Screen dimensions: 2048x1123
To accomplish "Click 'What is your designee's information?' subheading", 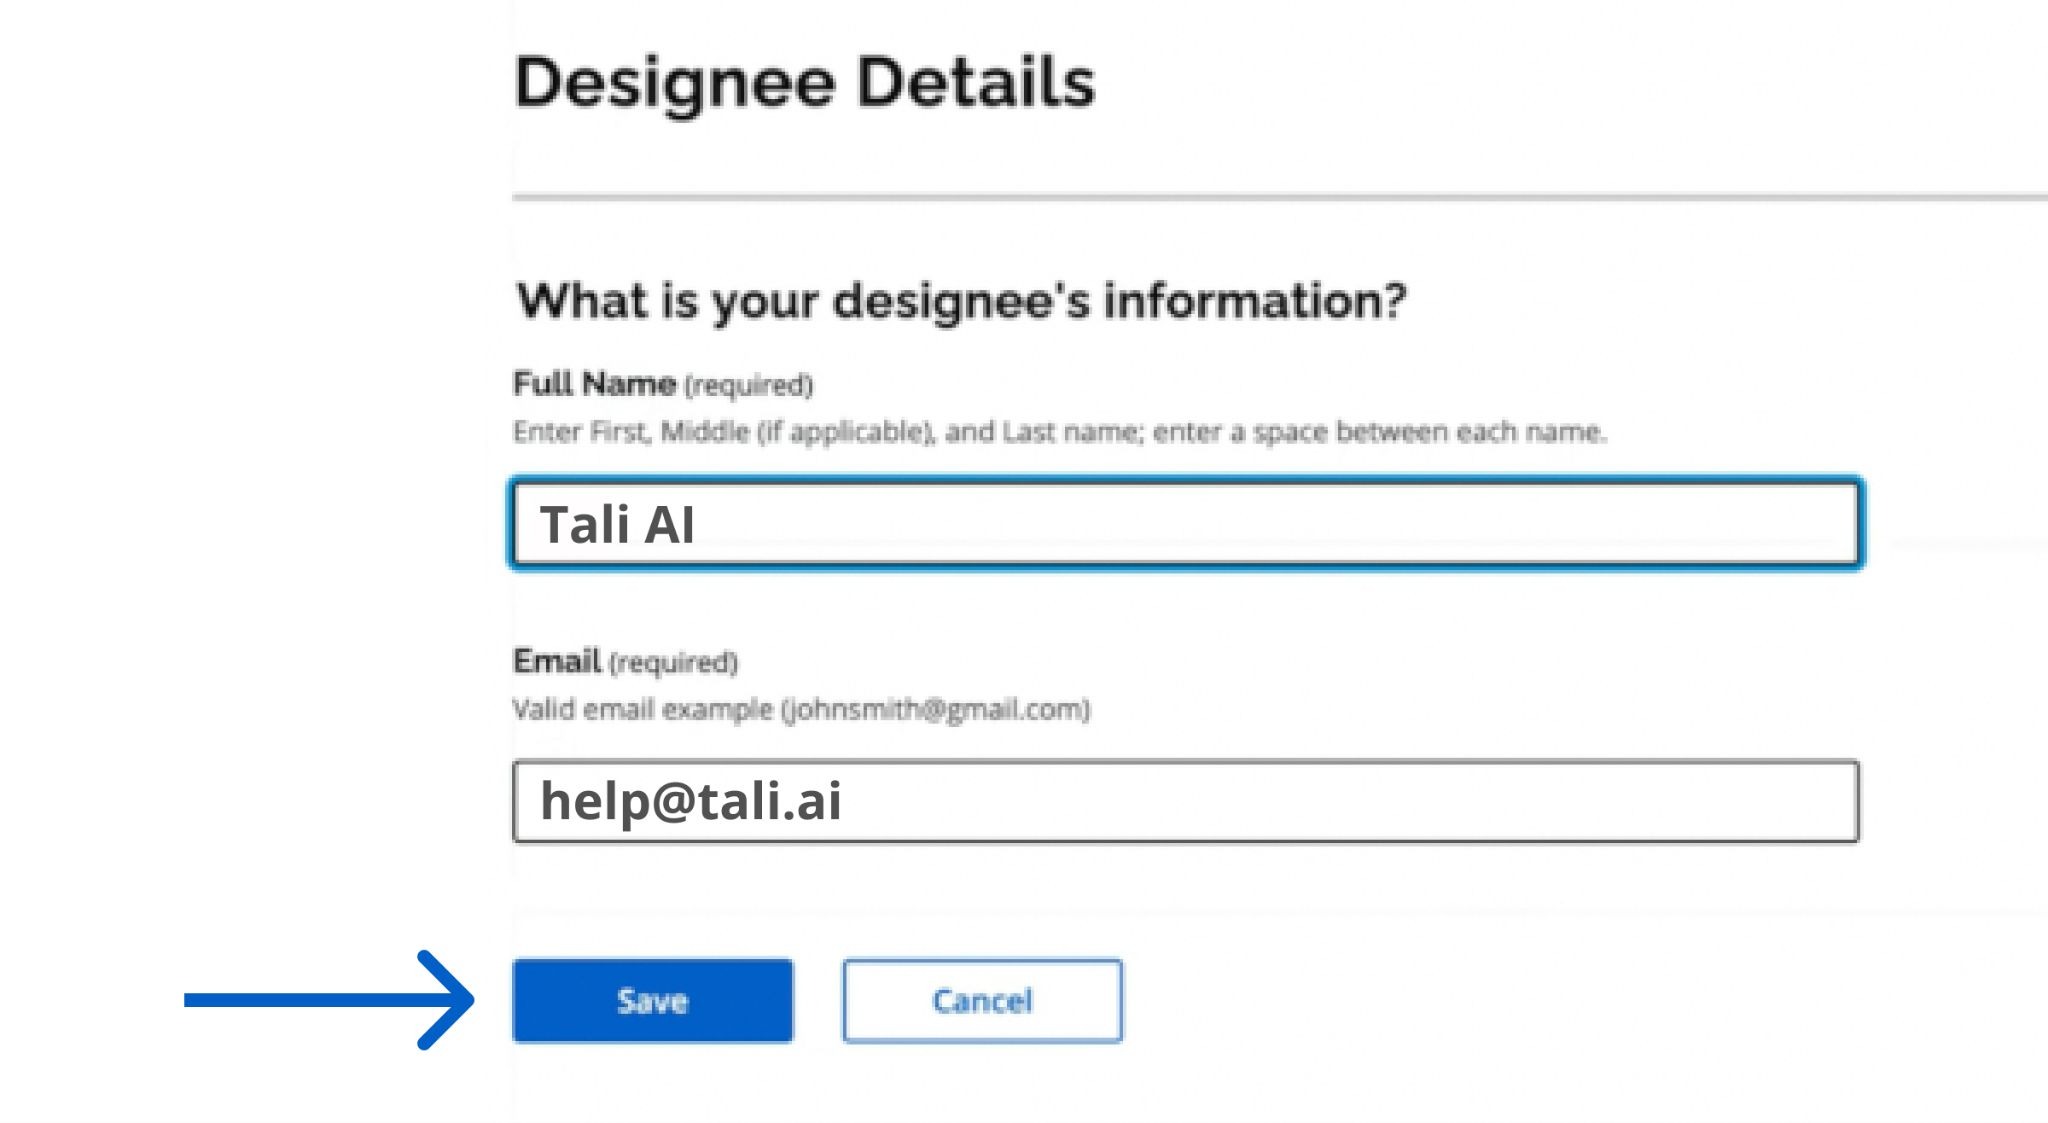I will coord(960,301).
